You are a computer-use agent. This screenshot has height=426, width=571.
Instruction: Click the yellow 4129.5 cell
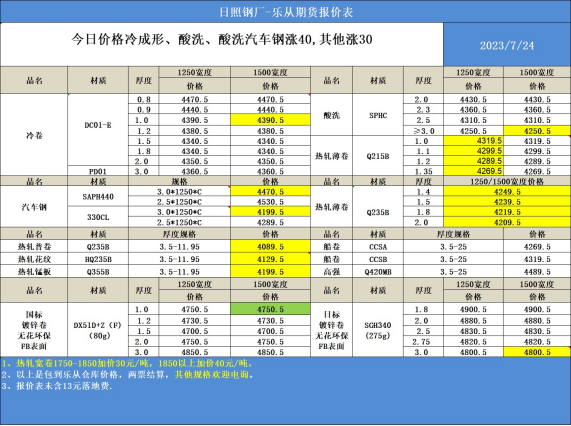(x=270, y=259)
